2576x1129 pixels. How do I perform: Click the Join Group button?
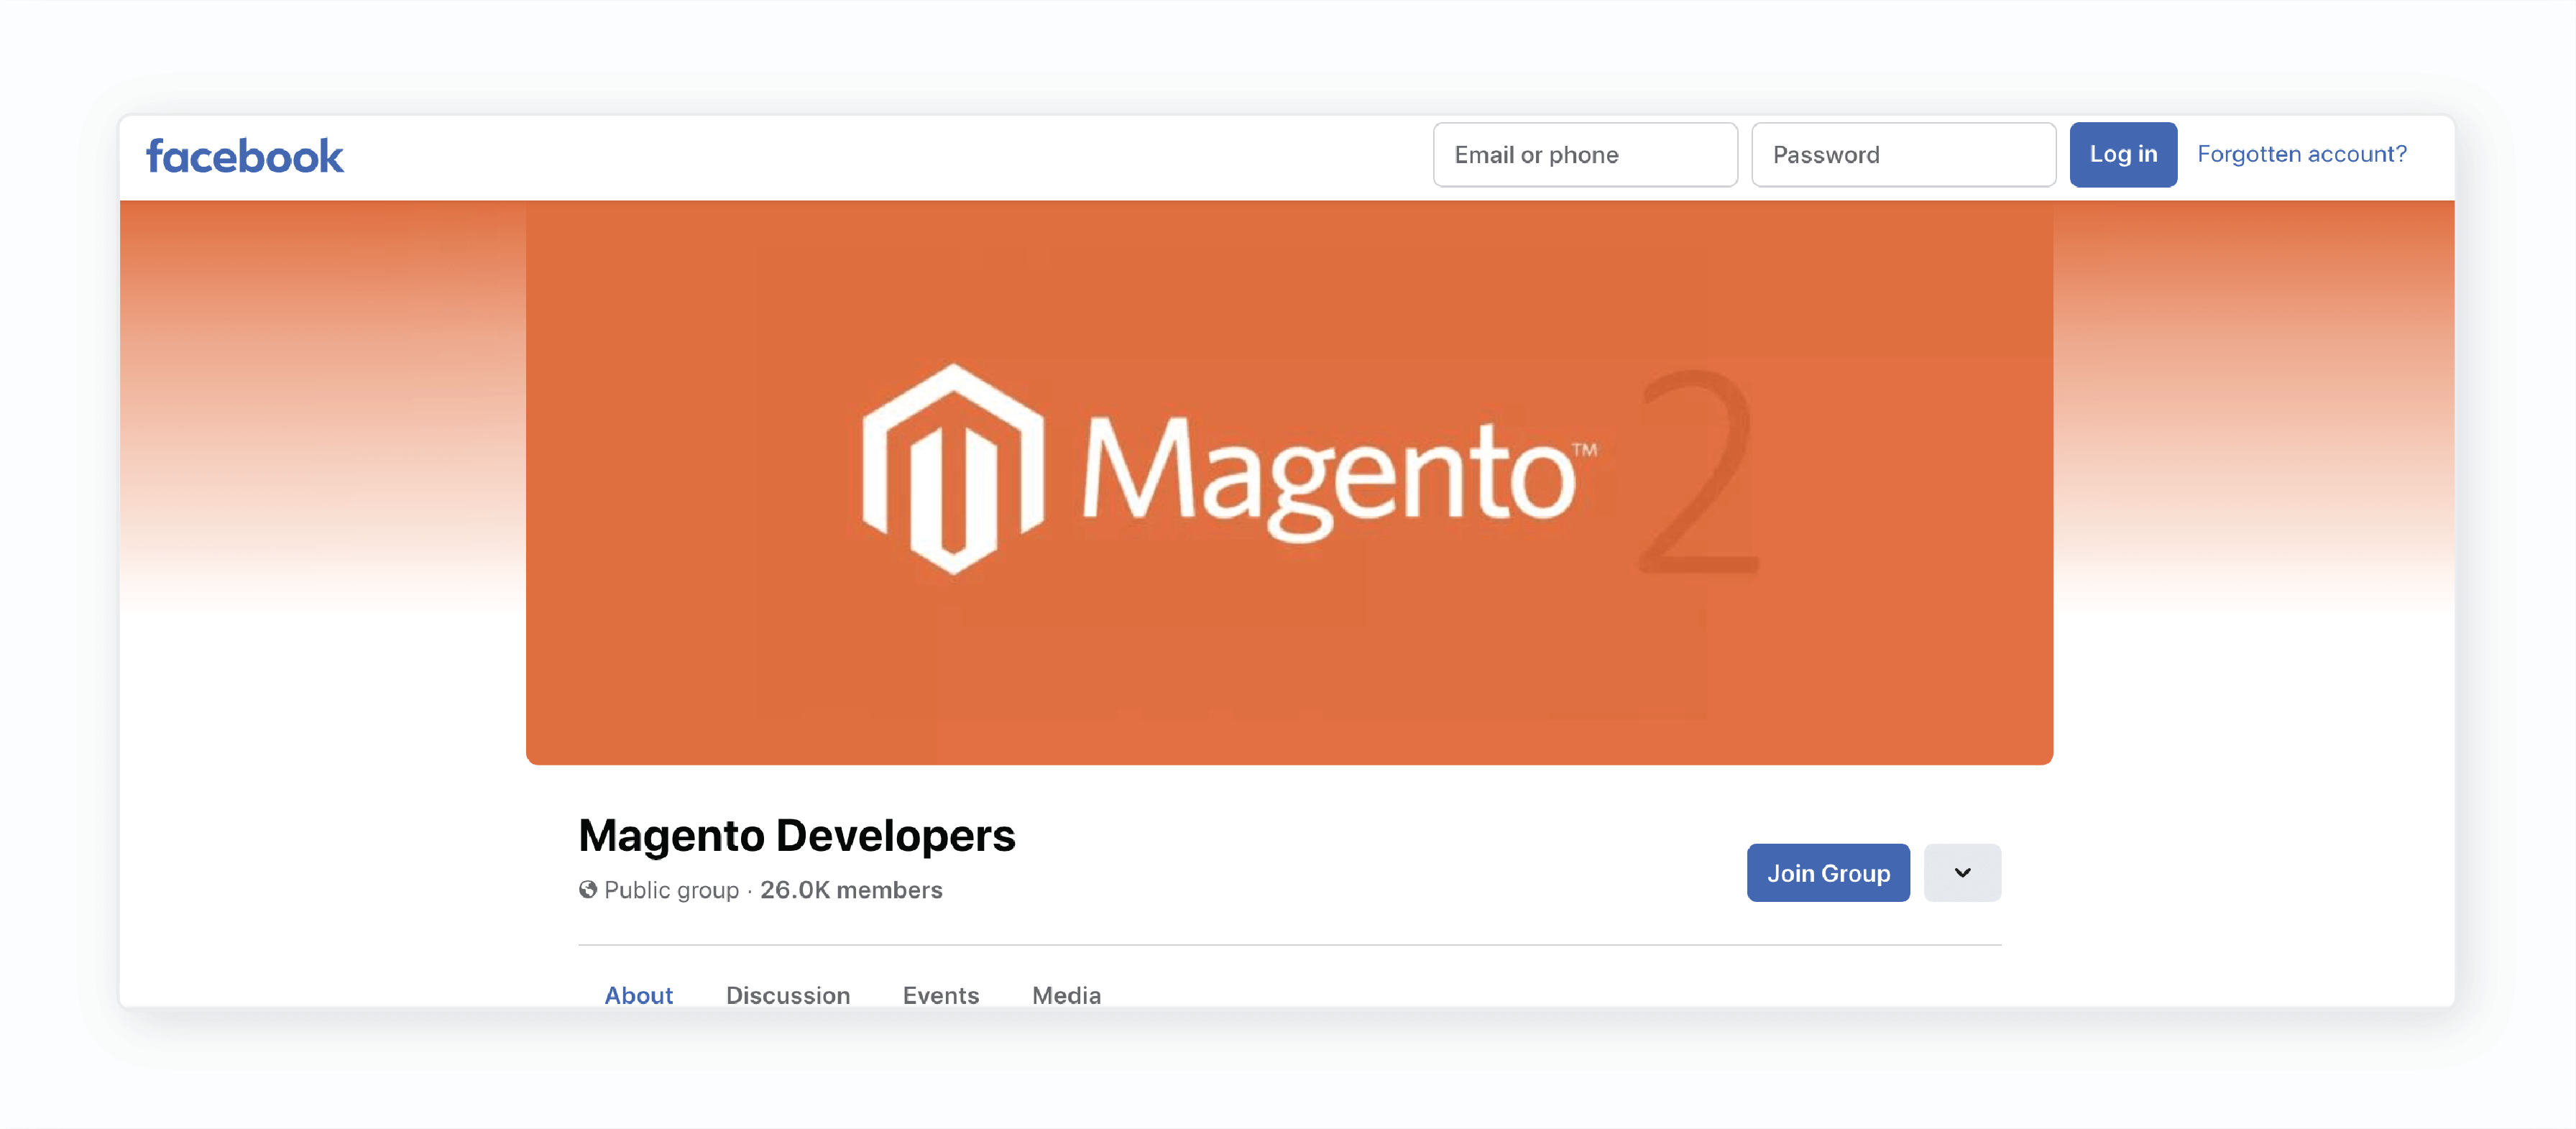(1828, 872)
